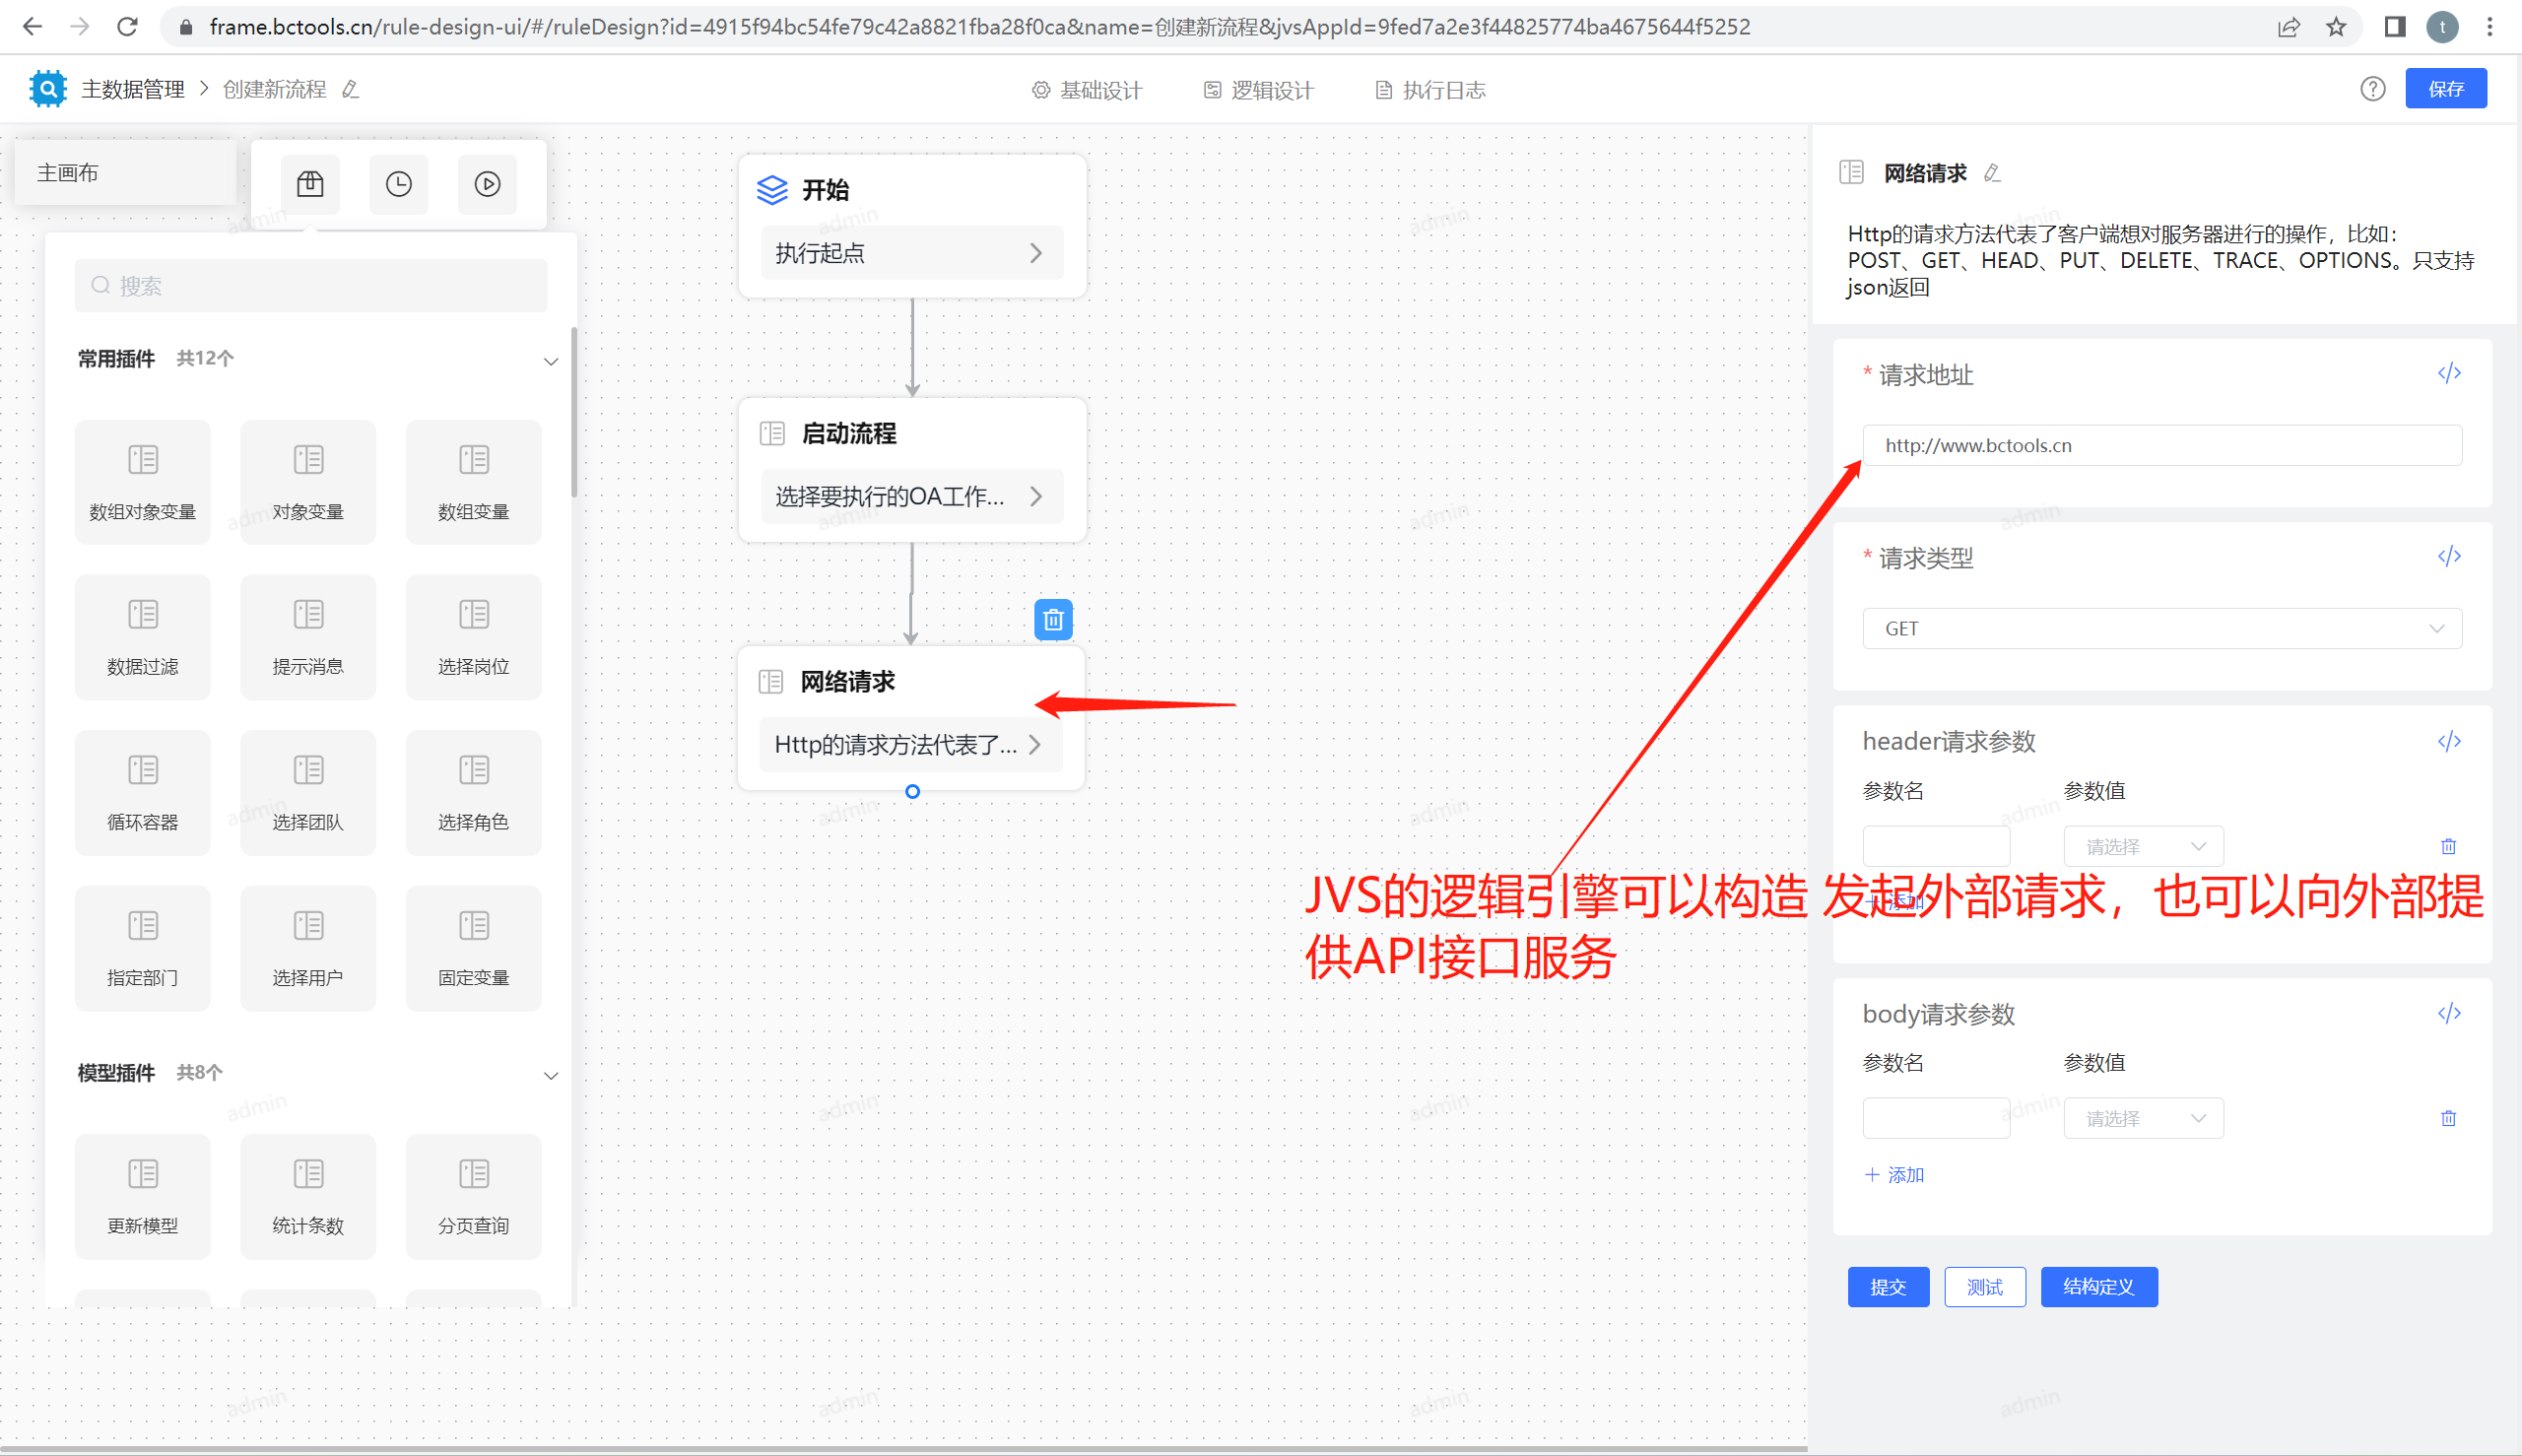The image size is (2522, 1456).
Task: Click the 结构定义 button
Action: click(x=2099, y=1287)
